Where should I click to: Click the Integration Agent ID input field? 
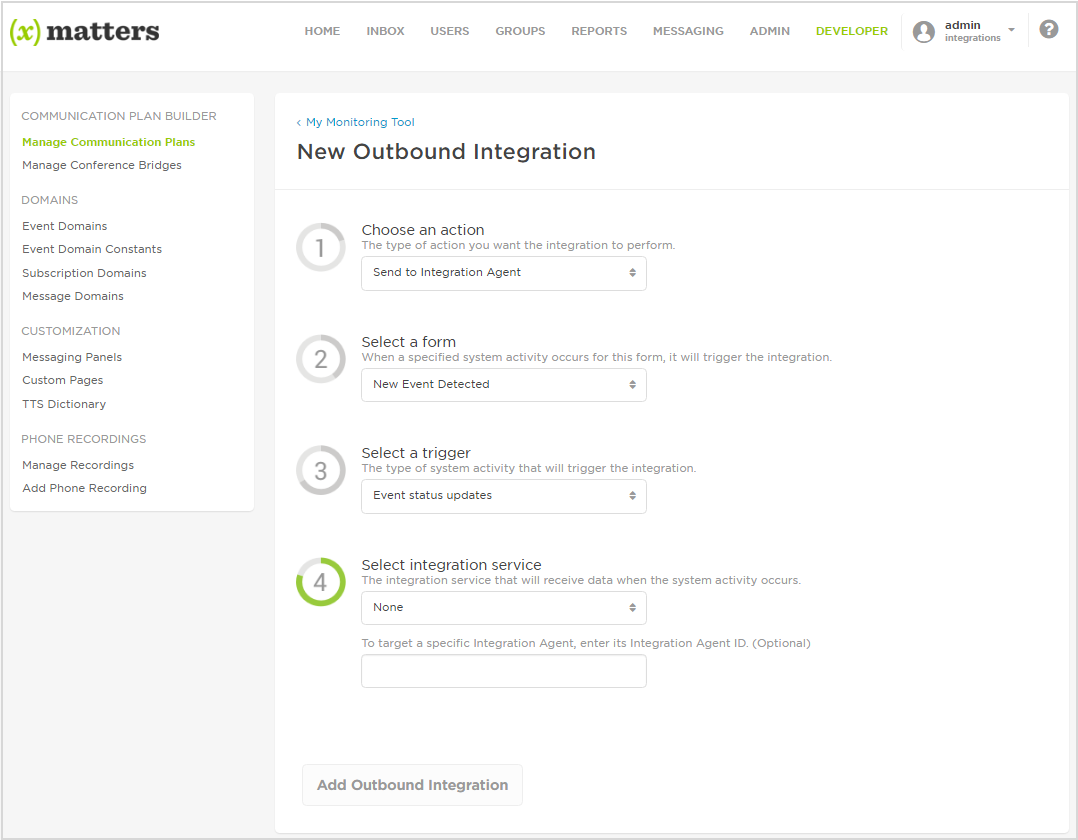pyautogui.click(x=503, y=671)
